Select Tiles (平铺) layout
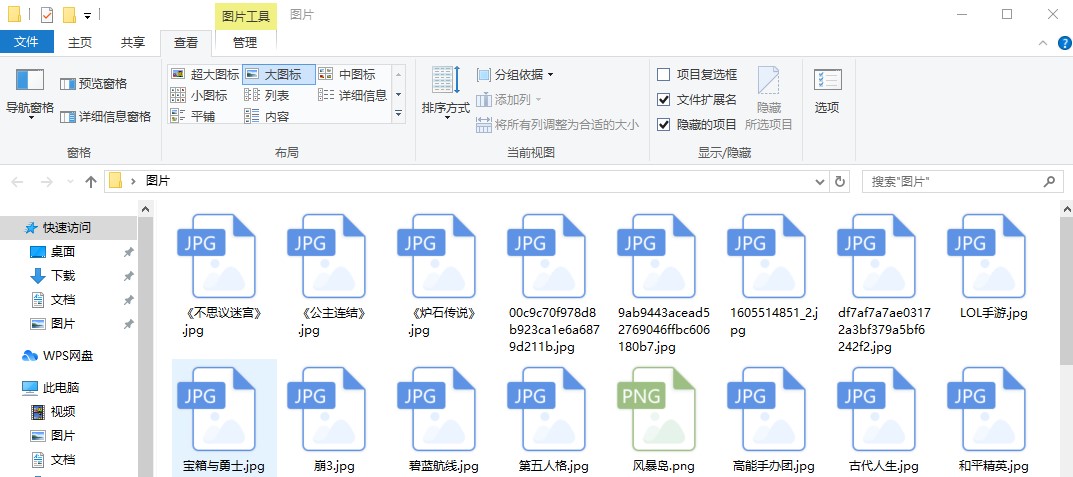The image size is (1073, 477). click(193, 116)
